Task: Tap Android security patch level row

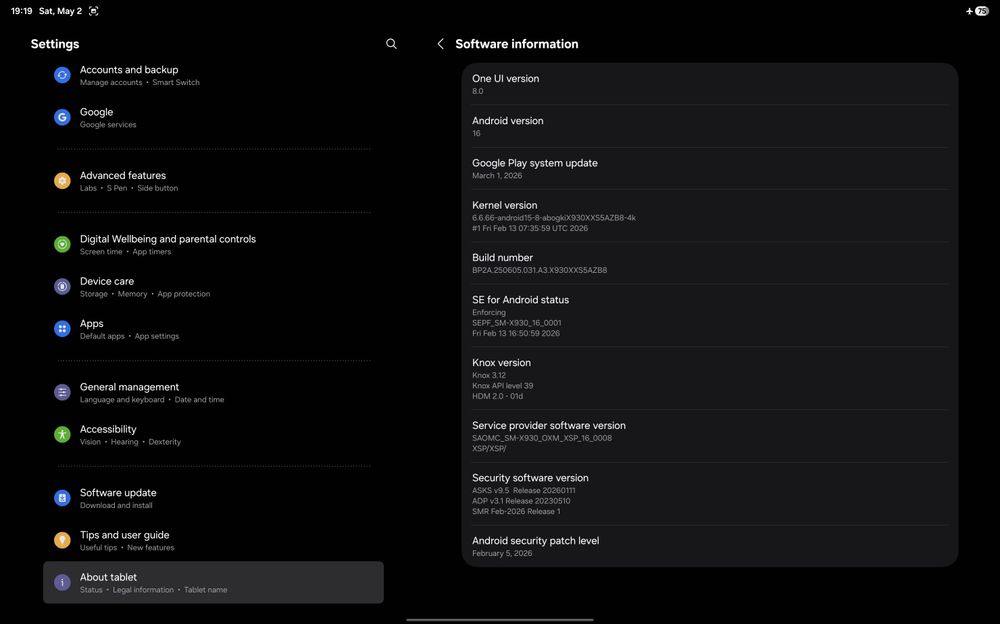Action: click(710, 546)
